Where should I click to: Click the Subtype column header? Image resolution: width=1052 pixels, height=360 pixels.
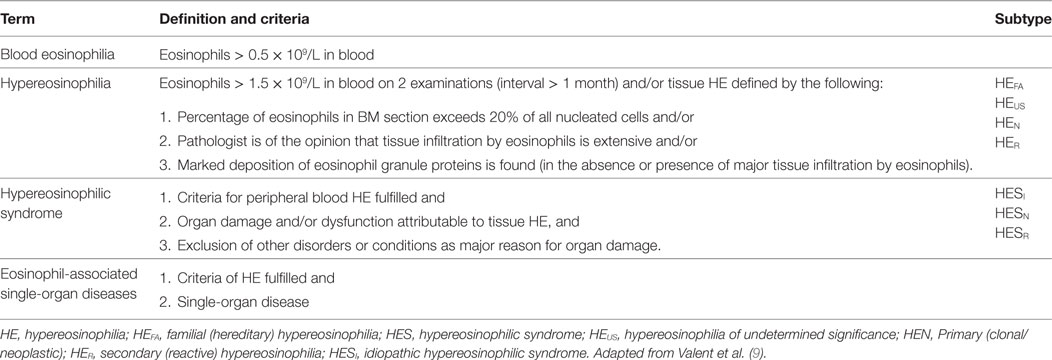(x=1022, y=19)
